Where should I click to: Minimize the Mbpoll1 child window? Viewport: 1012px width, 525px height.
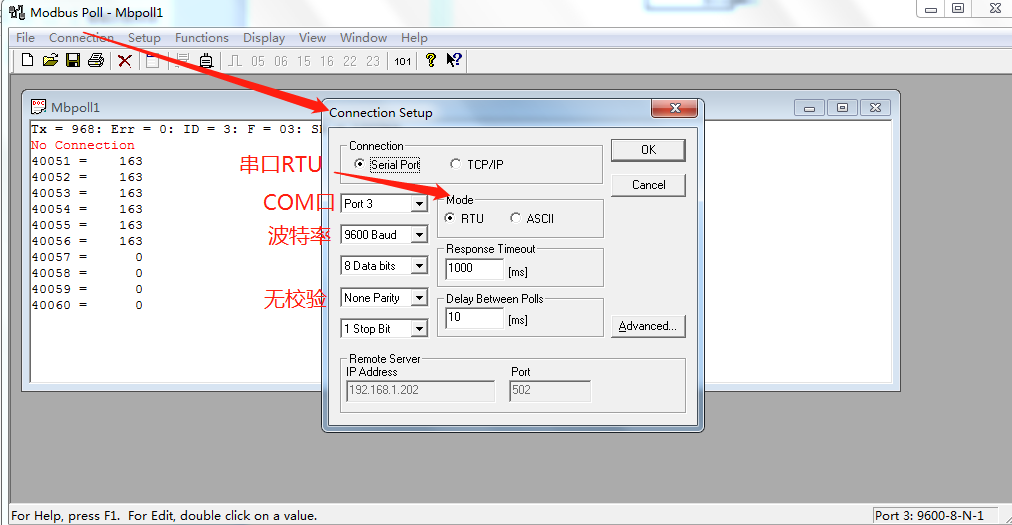(809, 108)
